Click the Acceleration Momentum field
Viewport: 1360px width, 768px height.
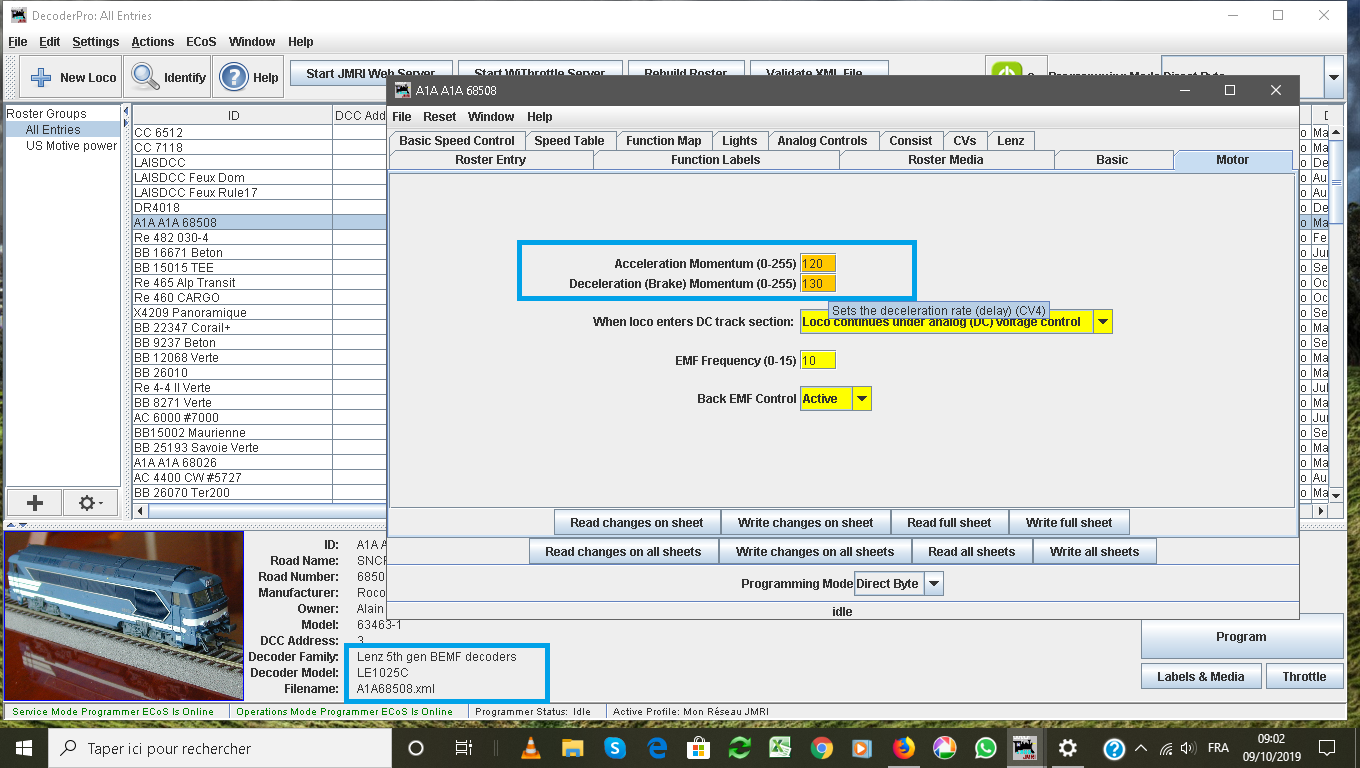(x=818, y=264)
